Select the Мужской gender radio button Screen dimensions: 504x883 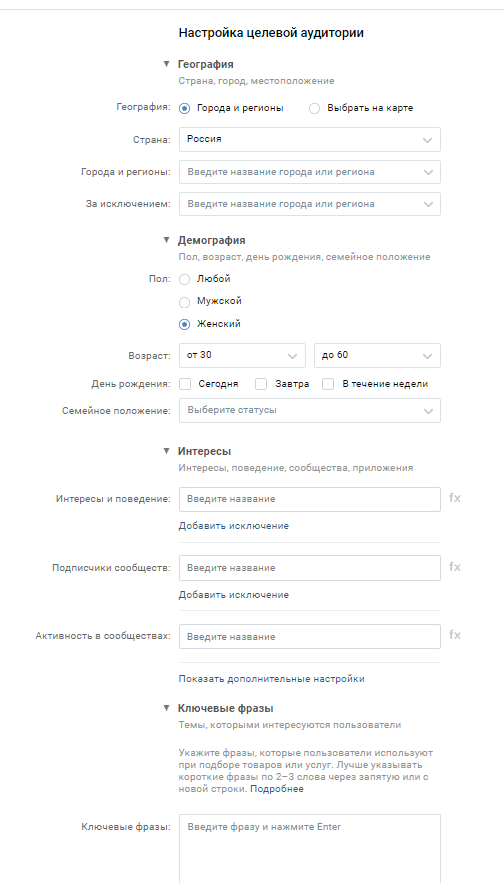click(x=184, y=302)
